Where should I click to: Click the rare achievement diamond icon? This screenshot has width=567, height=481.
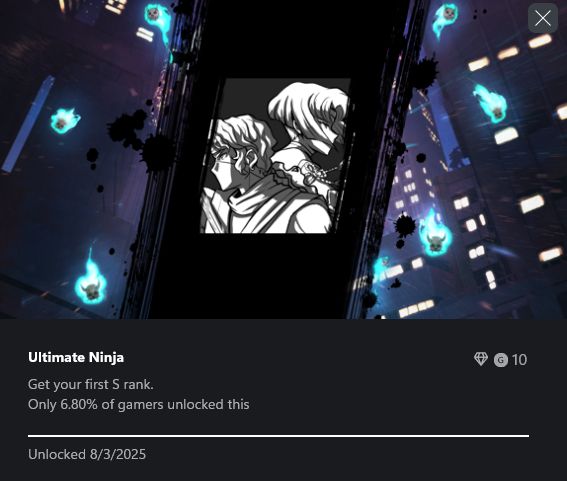[x=481, y=359]
